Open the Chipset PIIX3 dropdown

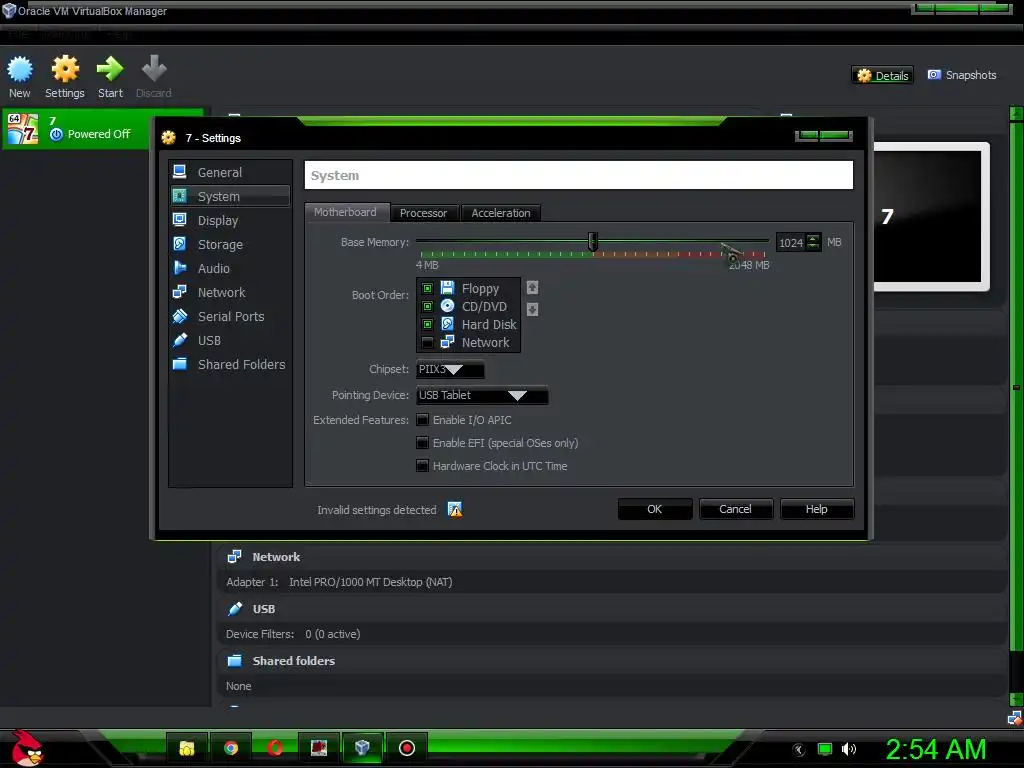(x=450, y=370)
